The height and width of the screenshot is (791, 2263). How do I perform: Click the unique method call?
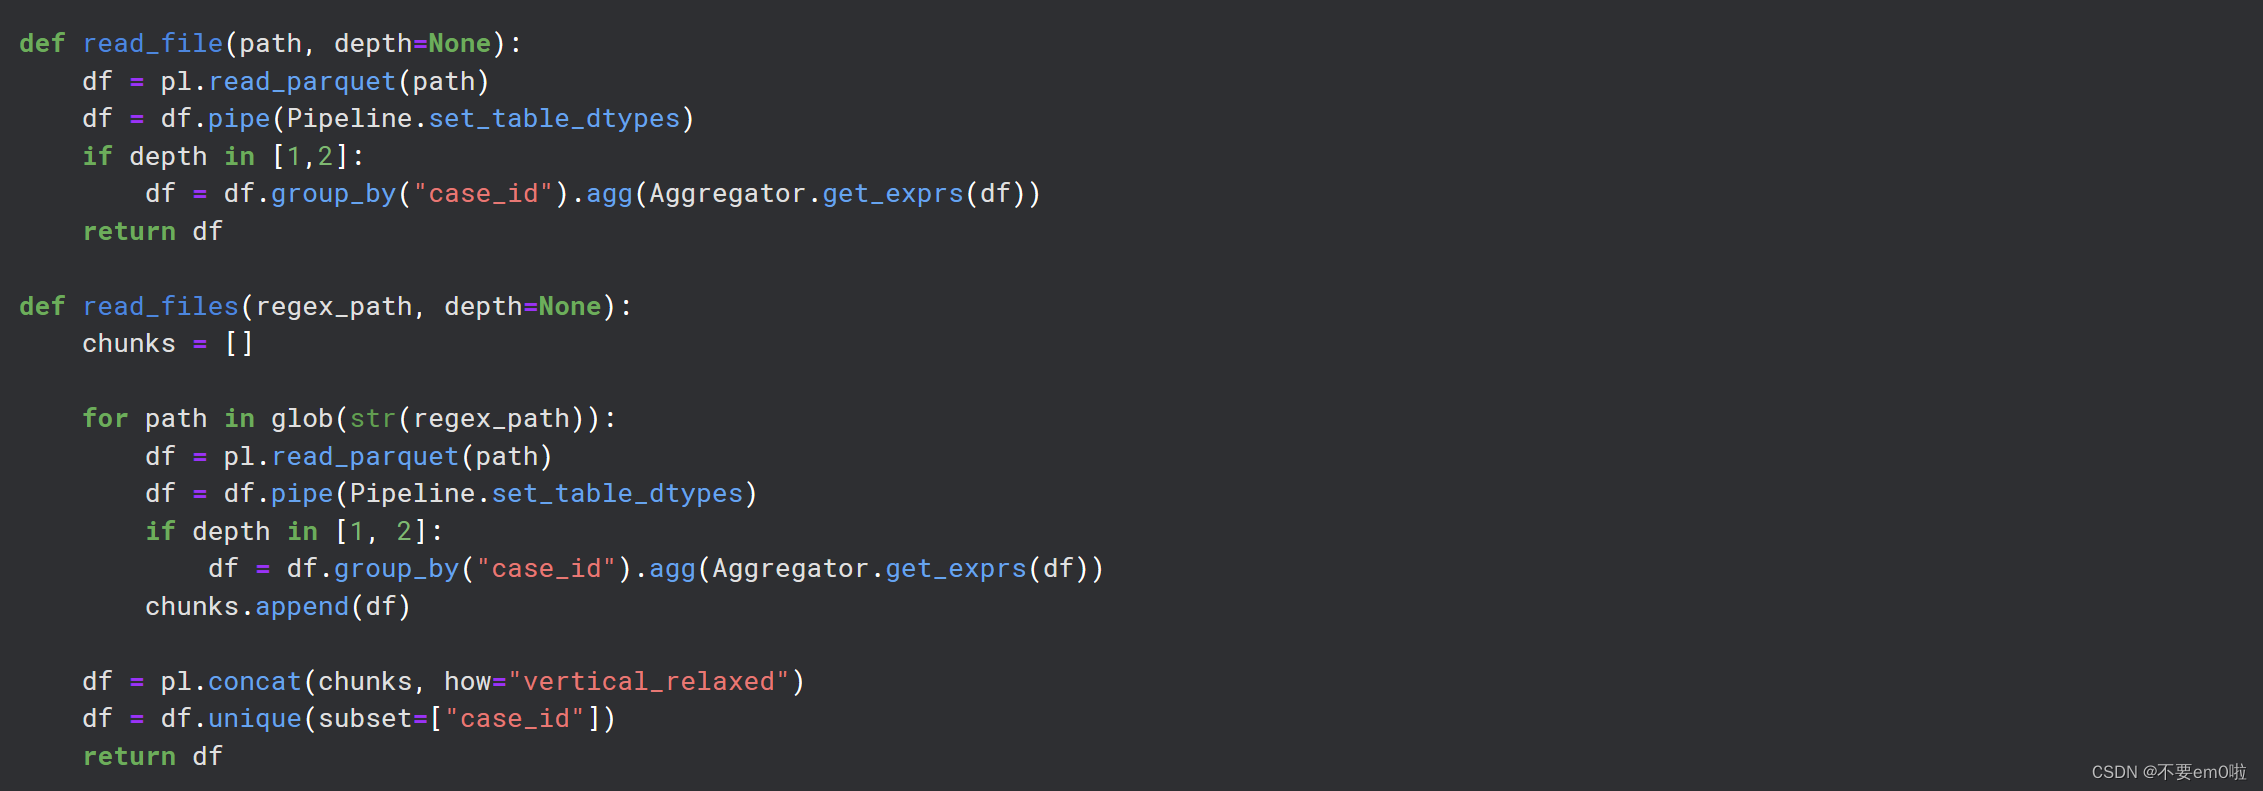click(255, 719)
